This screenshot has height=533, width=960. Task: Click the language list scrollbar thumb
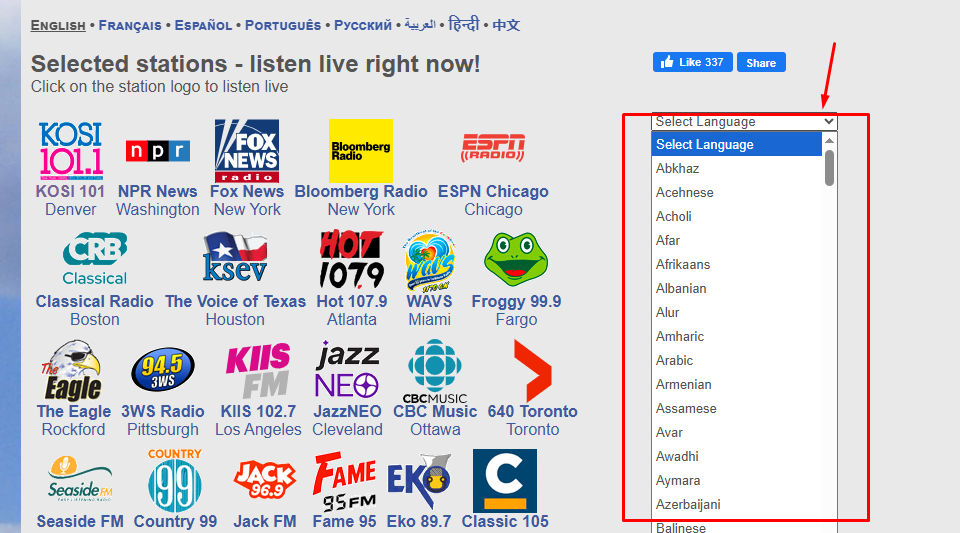click(829, 168)
